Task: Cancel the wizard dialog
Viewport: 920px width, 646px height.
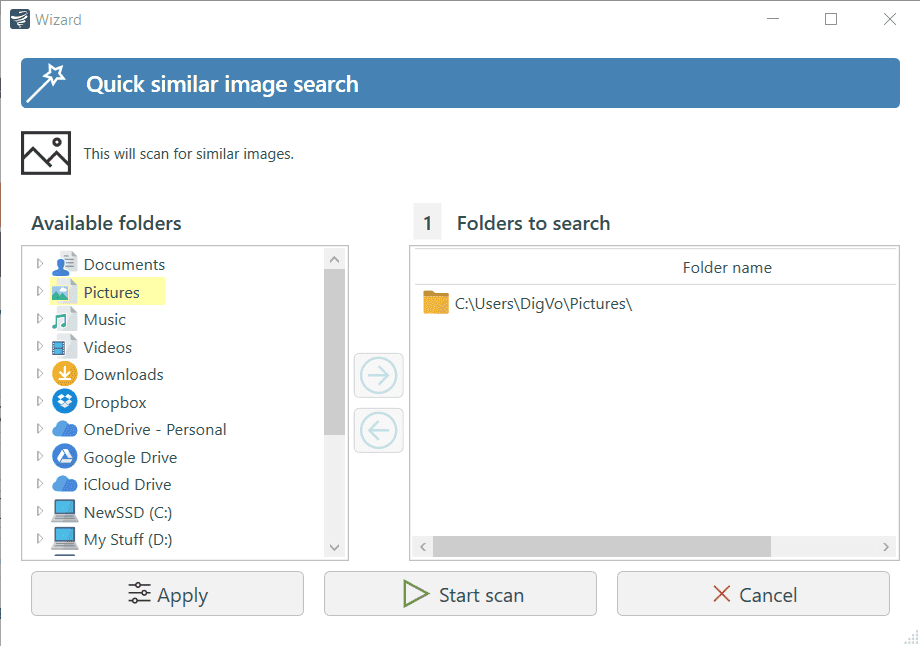Action: (x=752, y=594)
